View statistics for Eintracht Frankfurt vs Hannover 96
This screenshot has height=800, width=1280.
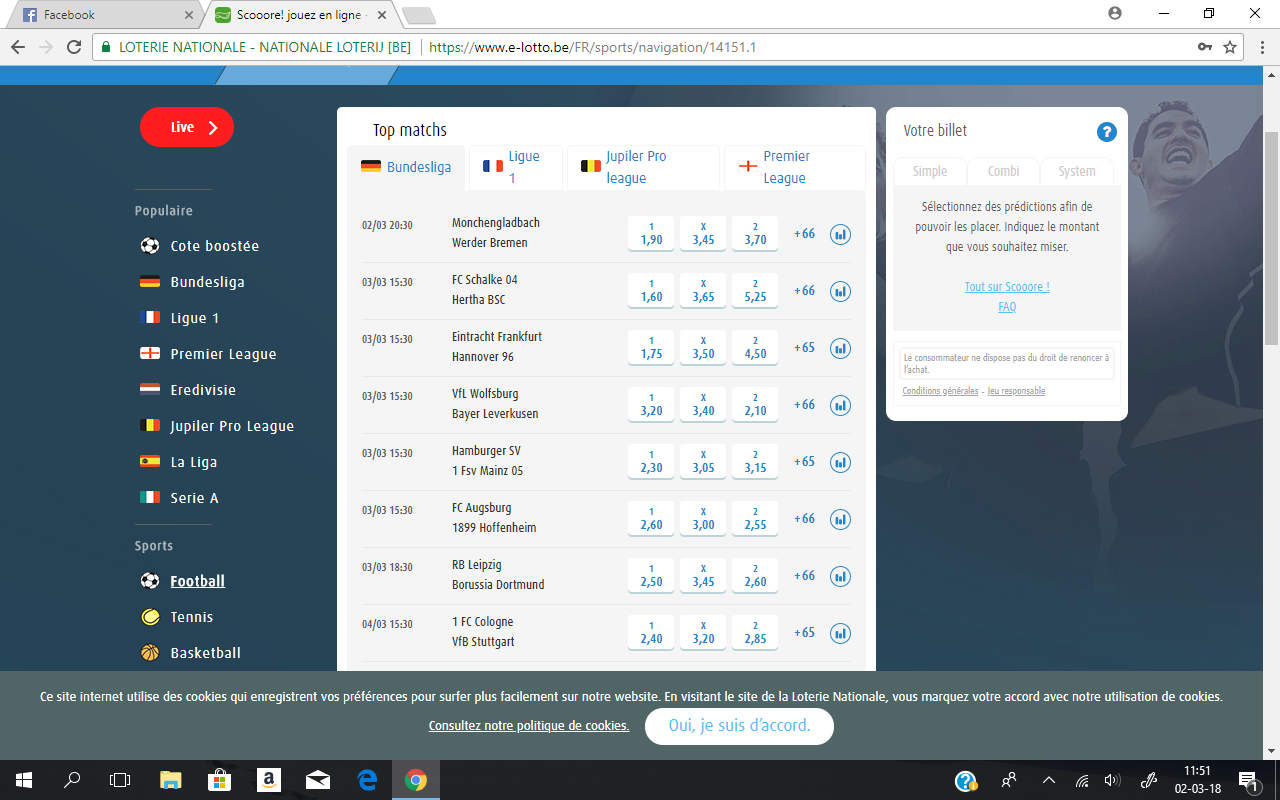point(840,348)
